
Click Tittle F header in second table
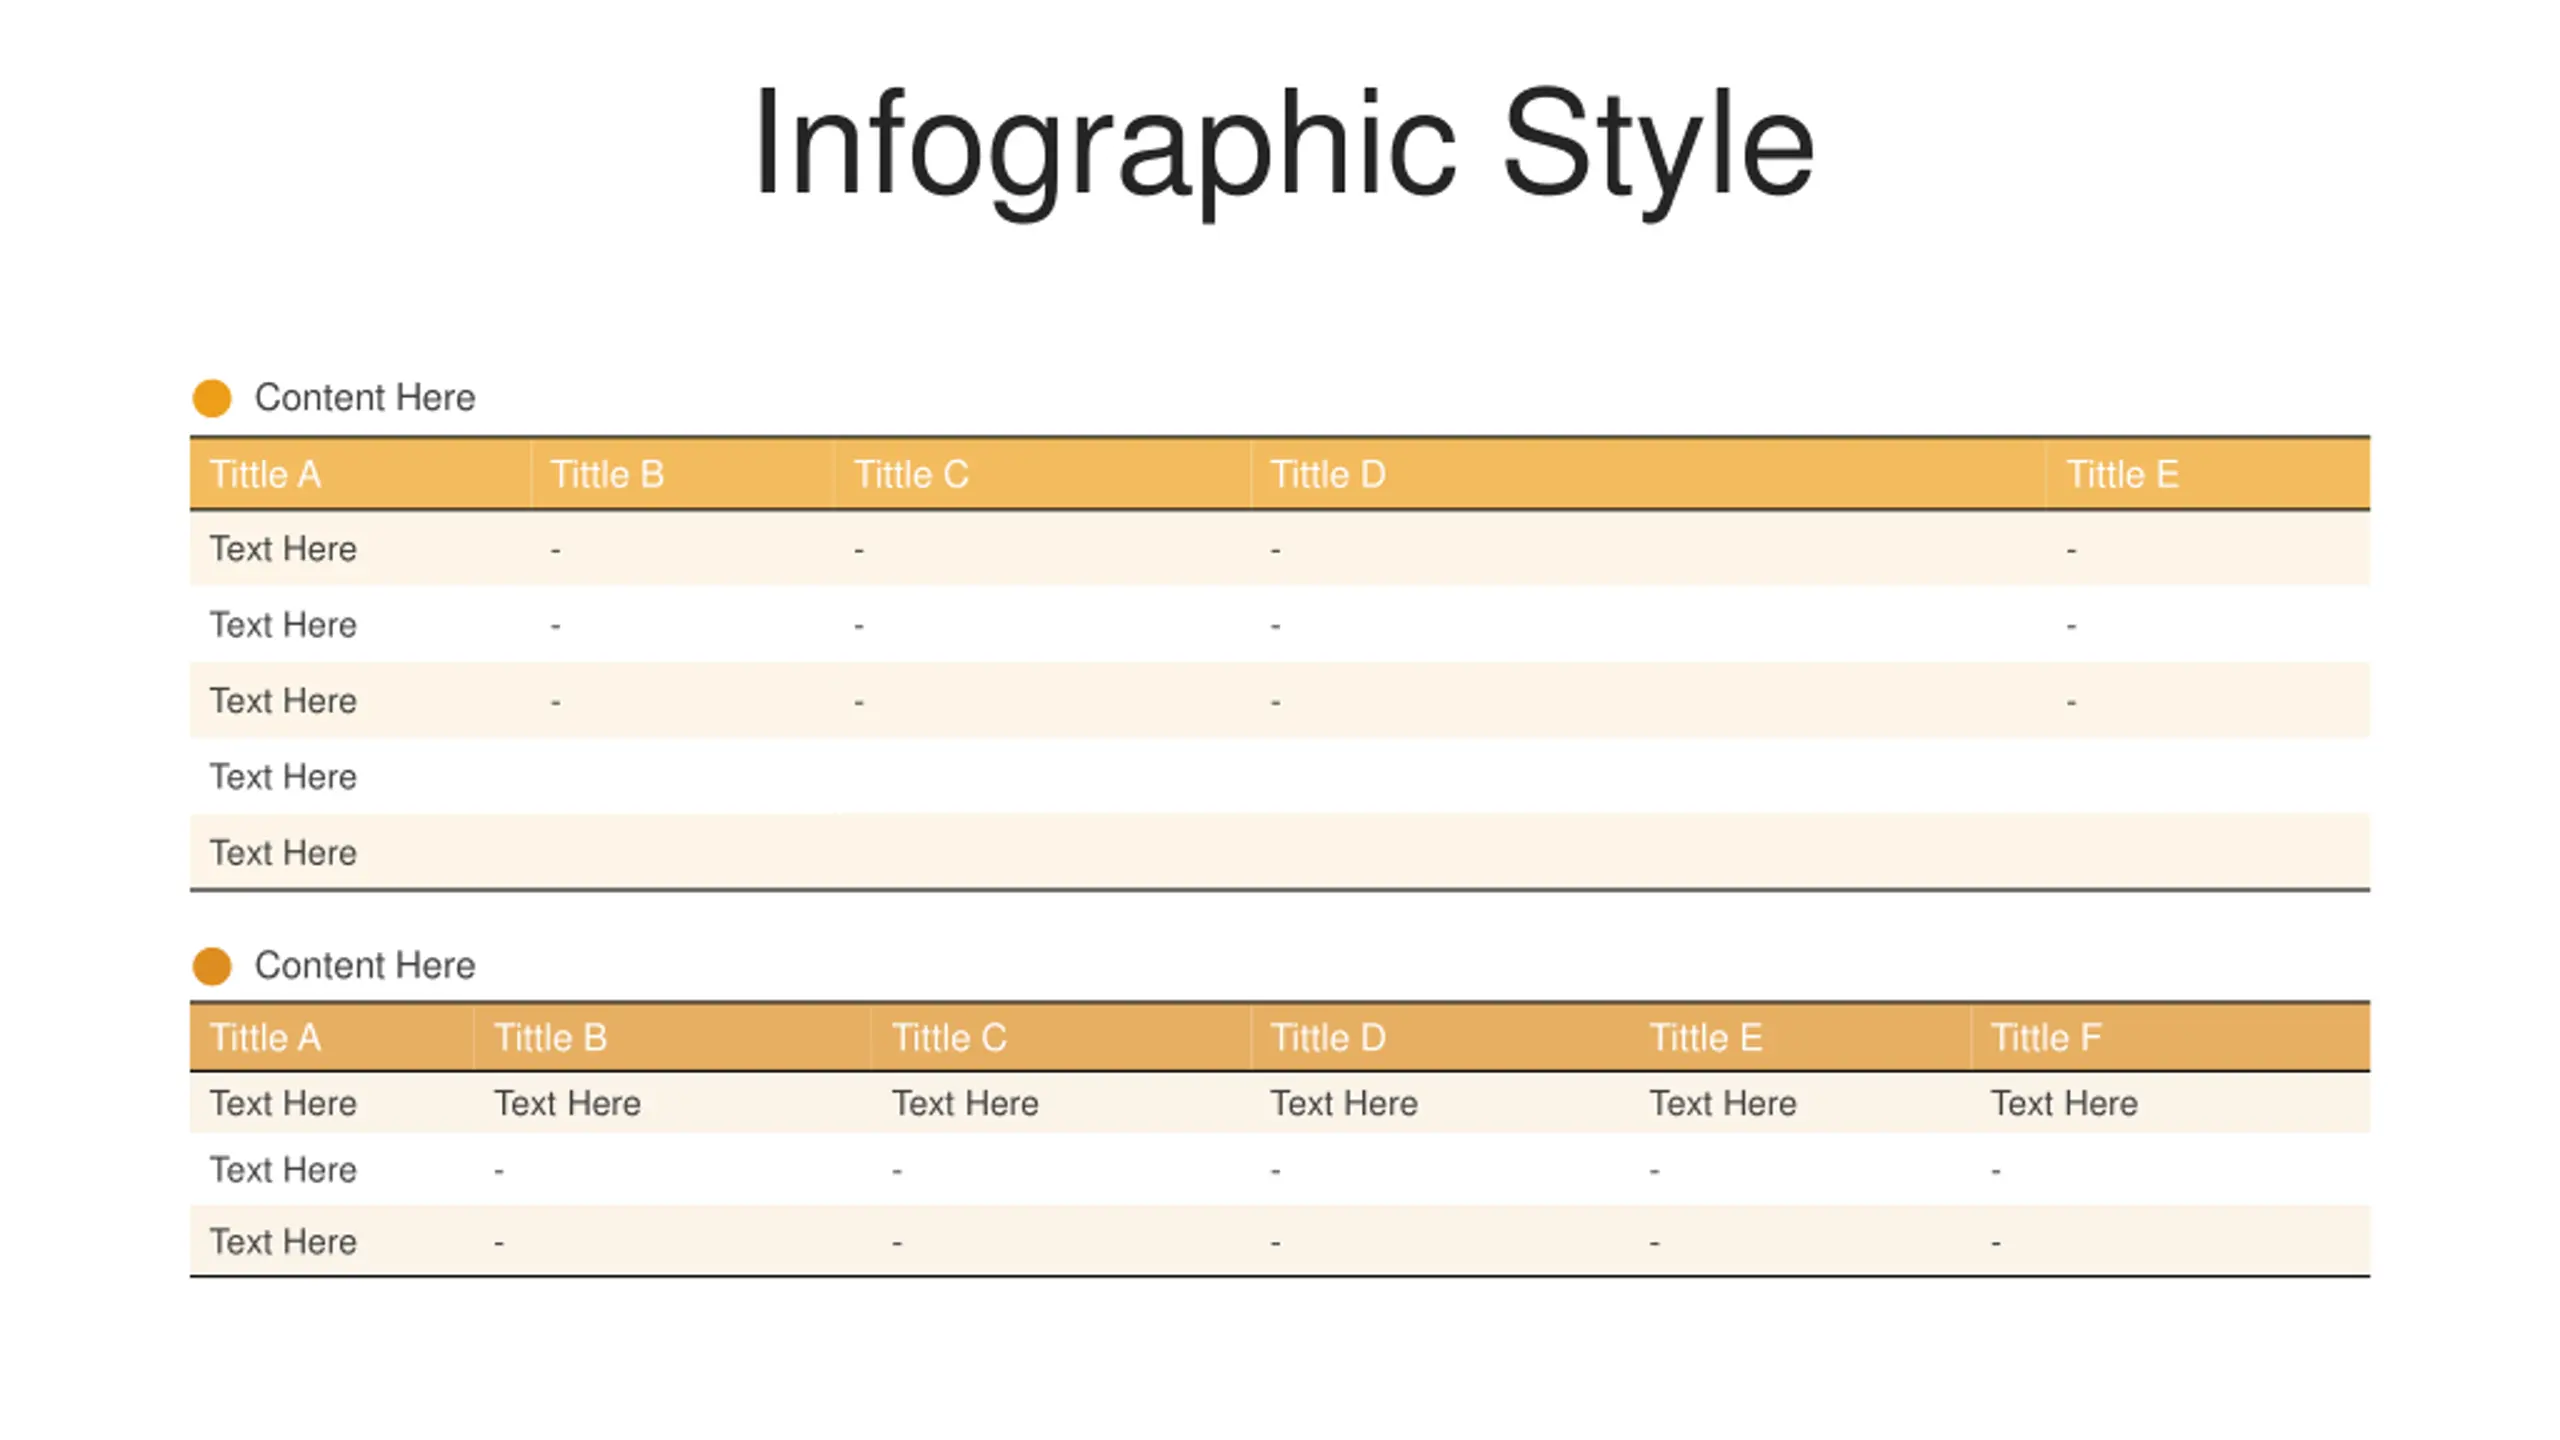tap(2046, 1038)
